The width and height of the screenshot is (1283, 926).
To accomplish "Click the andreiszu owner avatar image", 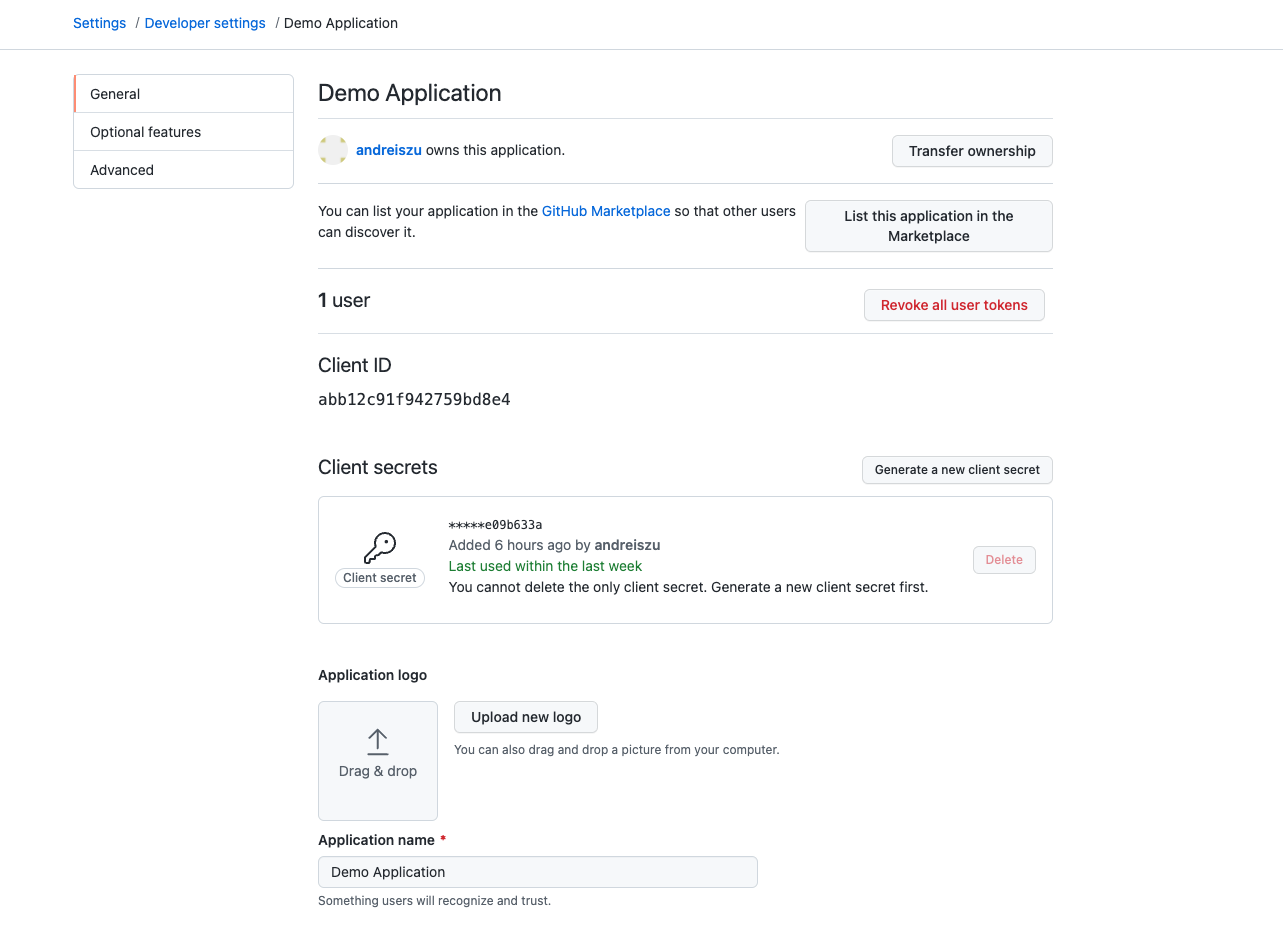I will [x=333, y=150].
